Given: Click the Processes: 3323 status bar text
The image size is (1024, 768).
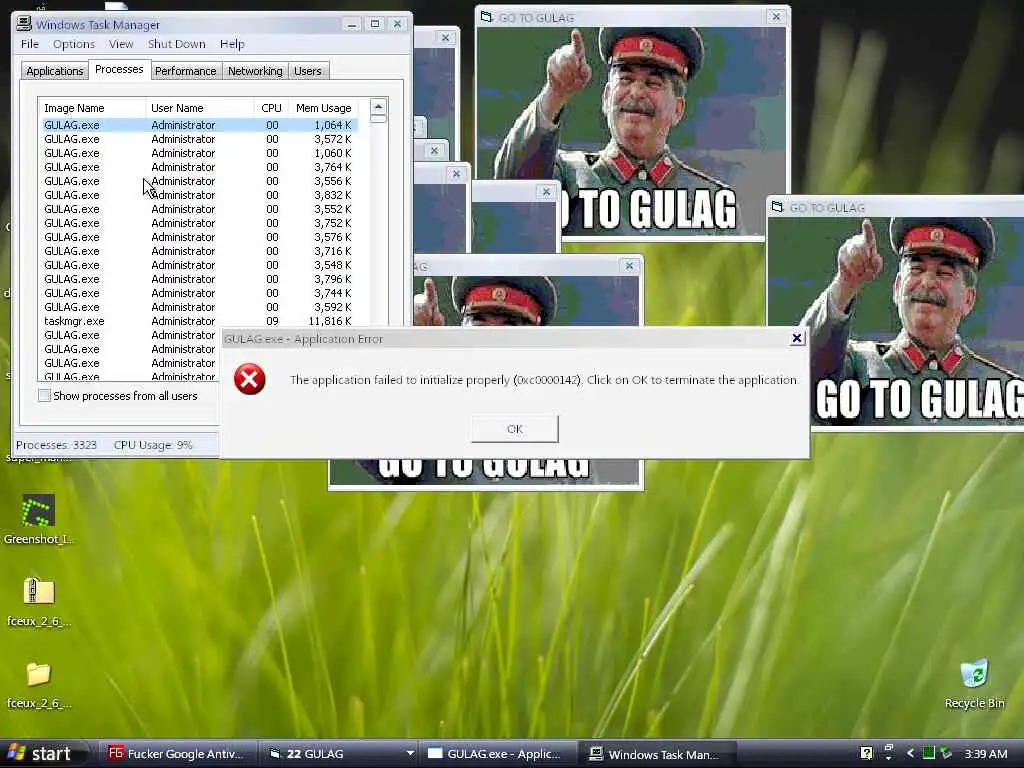Looking at the screenshot, I should click(56, 445).
